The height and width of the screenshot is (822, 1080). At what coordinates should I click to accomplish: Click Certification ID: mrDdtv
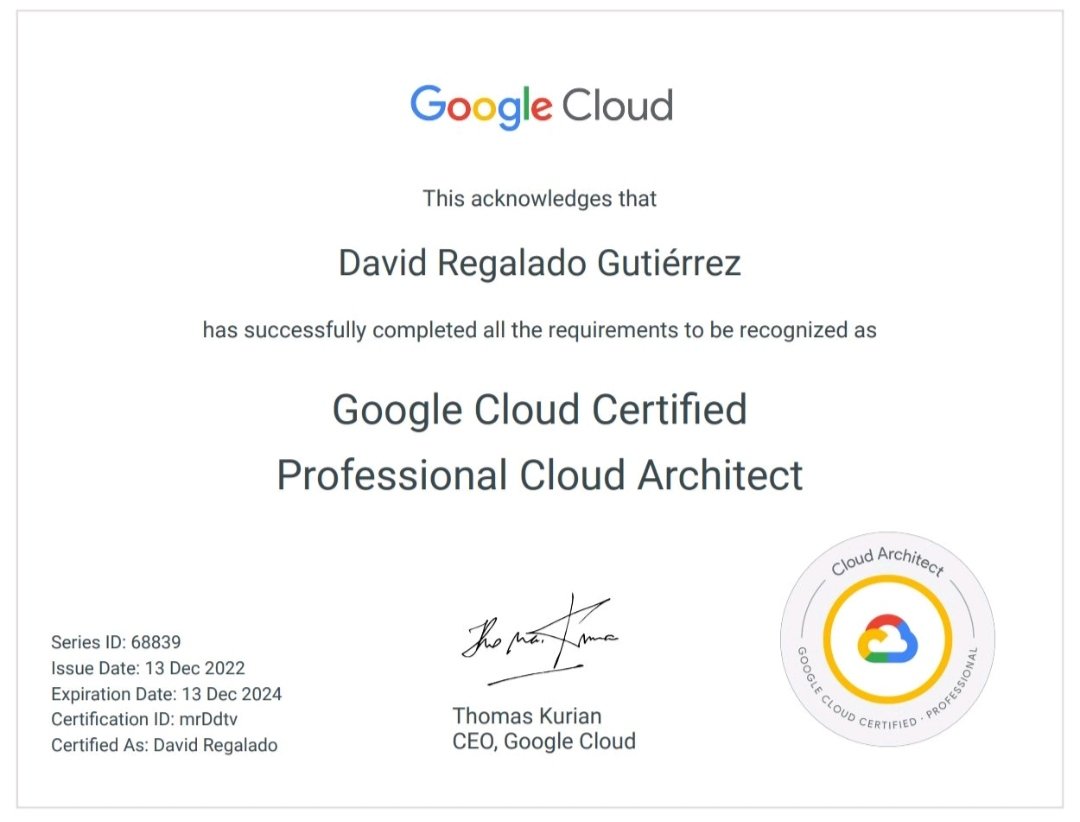[144, 719]
